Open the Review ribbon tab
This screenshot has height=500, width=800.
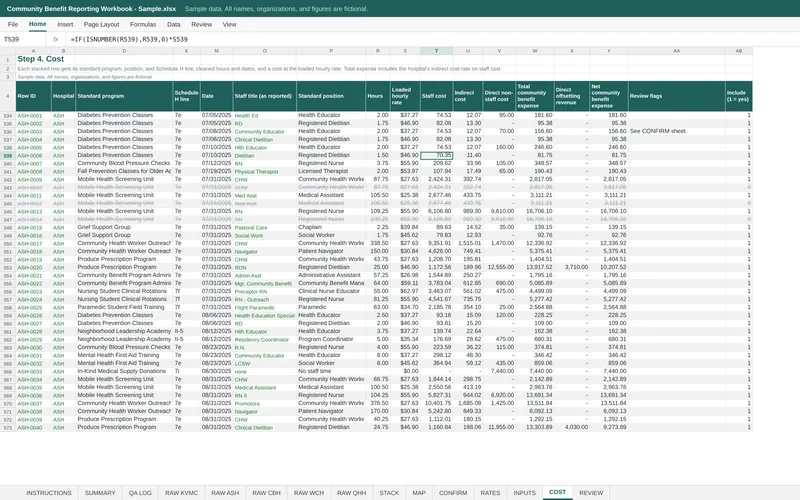(x=201, y=24)
